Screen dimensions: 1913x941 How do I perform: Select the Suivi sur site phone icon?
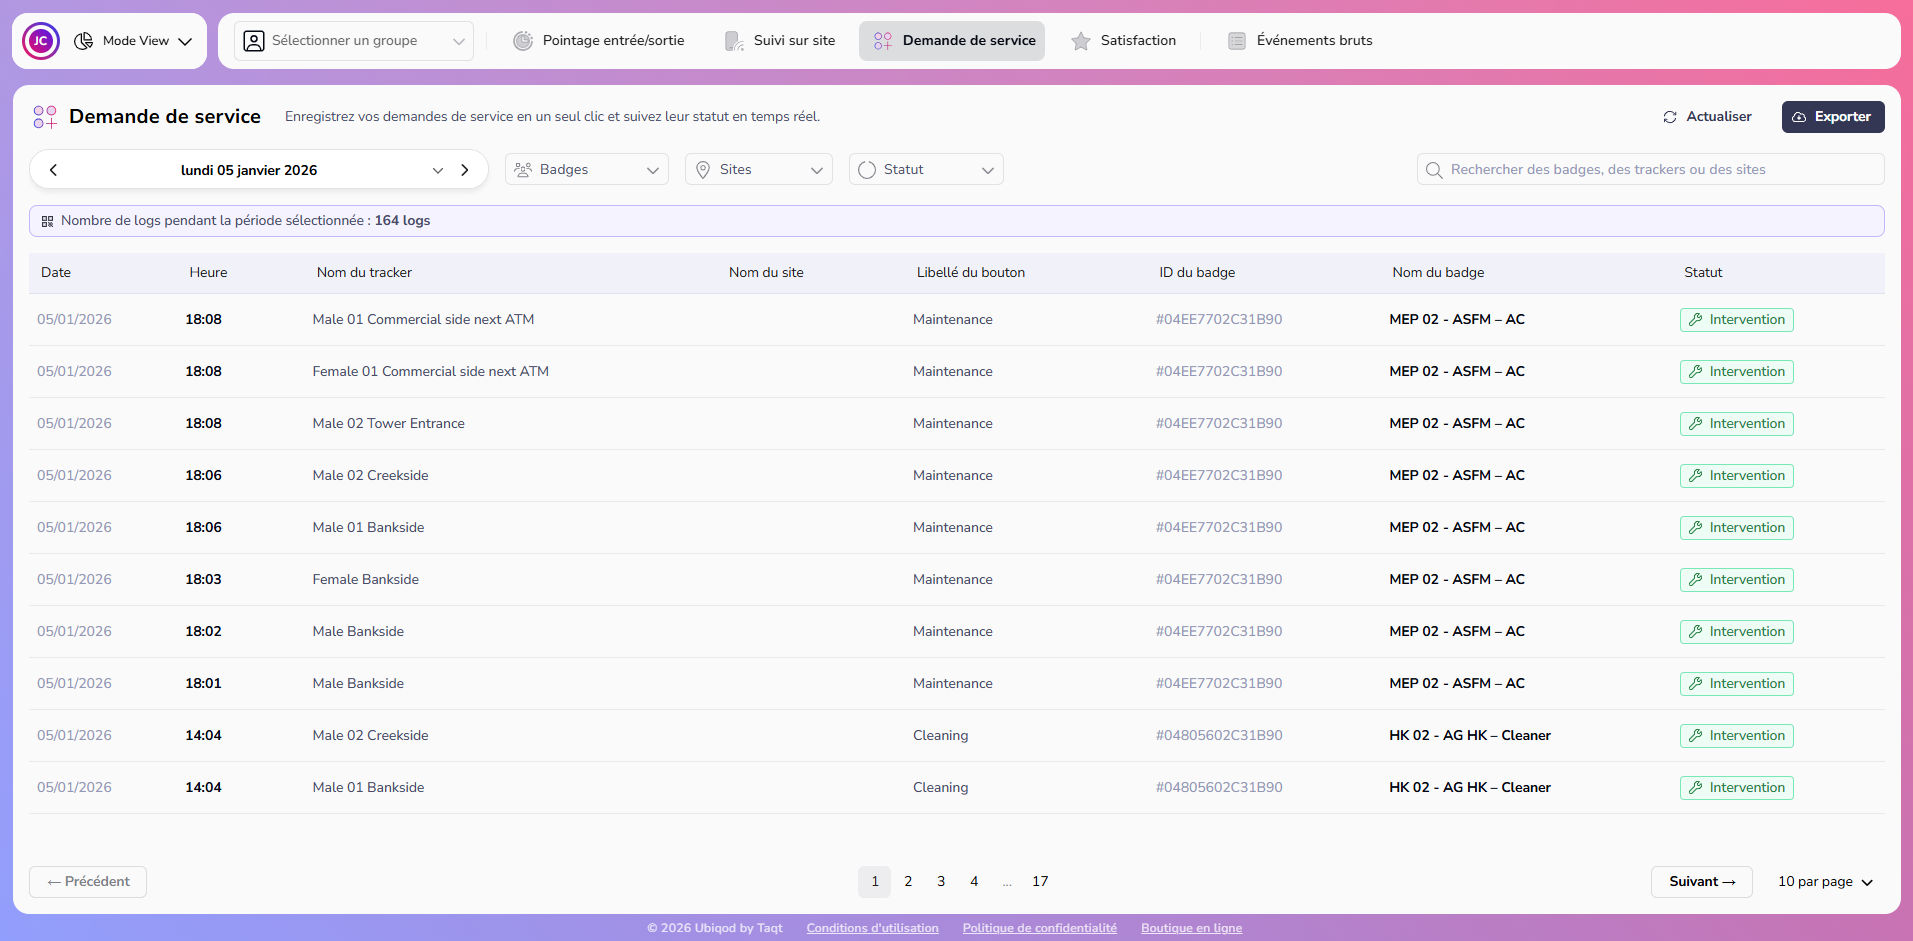point(734,40)
